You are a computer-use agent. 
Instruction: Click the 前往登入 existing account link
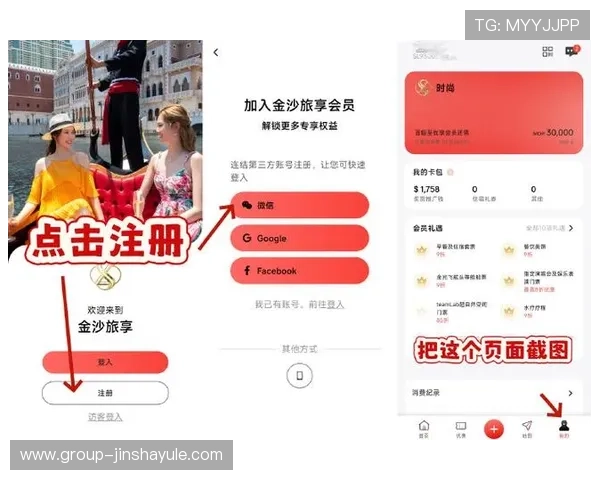click(x=326, y=304)
